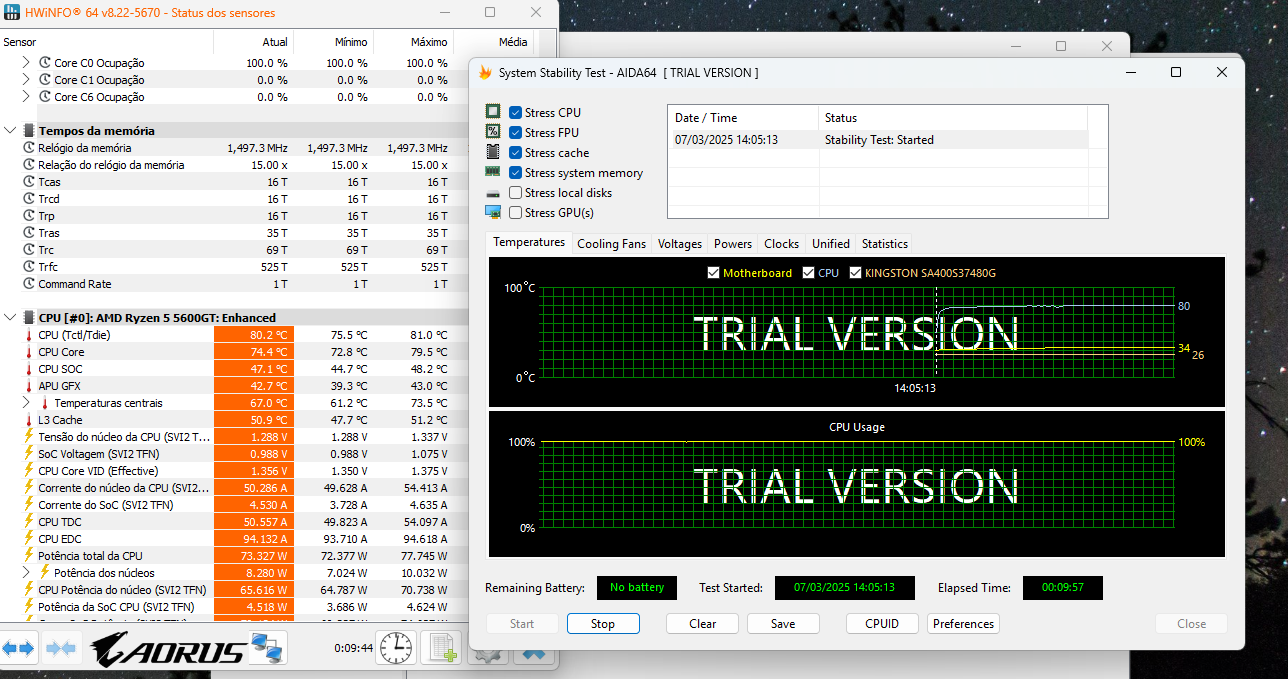The image size is (1288, 679).
Task: Click thermometer icon beside CPU (Tctl/Tdie)
Action: click(x=28, y=335)
